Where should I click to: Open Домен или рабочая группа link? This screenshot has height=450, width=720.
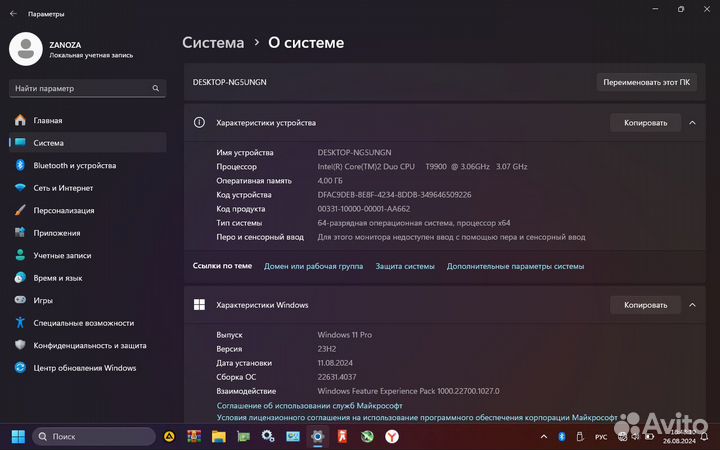[x=313, y=266]
